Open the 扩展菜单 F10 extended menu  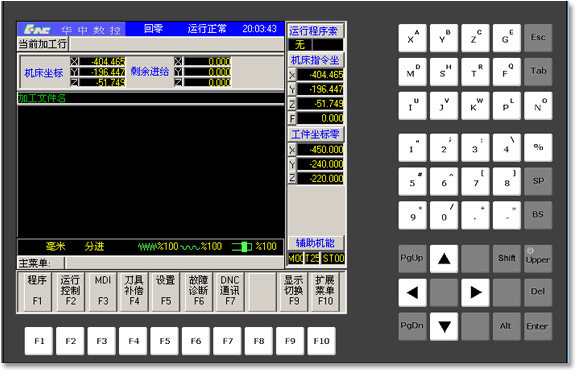(325, 291)
